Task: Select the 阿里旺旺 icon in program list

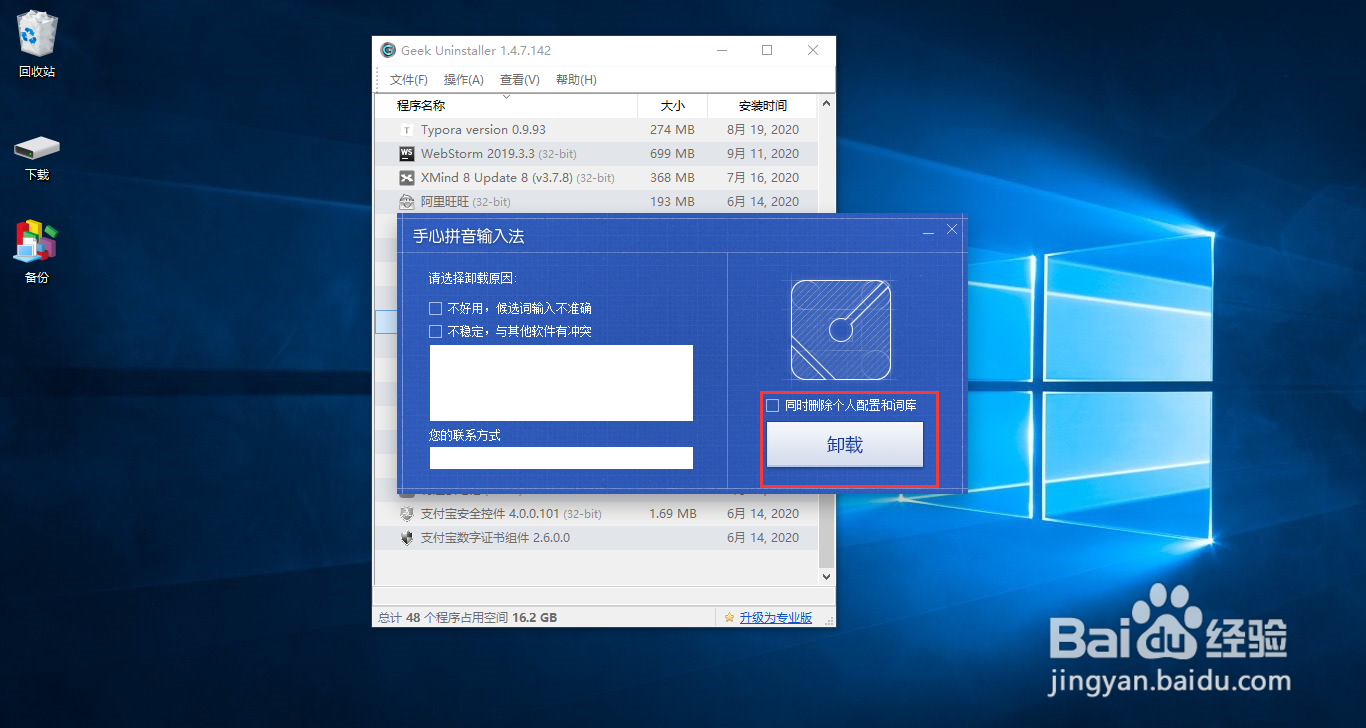Action: click(406, 202)
